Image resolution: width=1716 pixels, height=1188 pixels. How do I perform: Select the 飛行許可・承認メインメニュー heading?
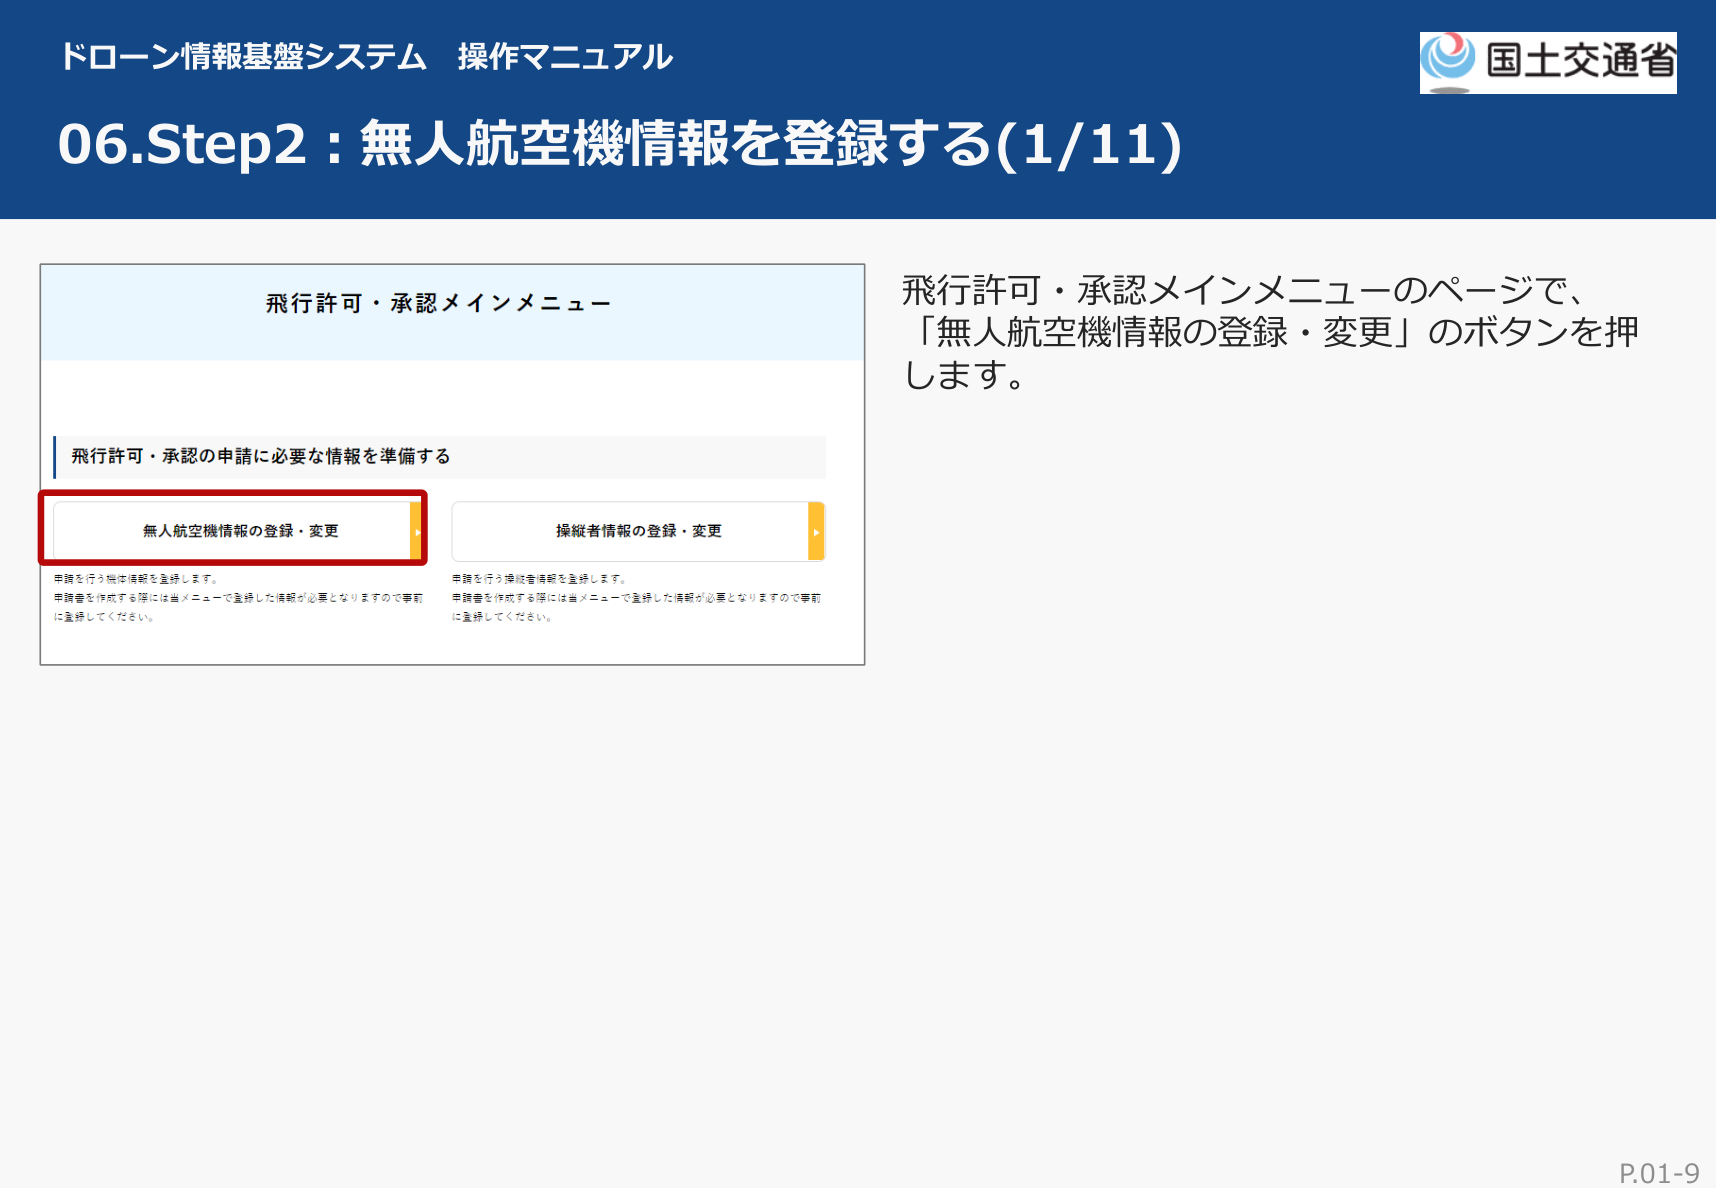(438, 303)
